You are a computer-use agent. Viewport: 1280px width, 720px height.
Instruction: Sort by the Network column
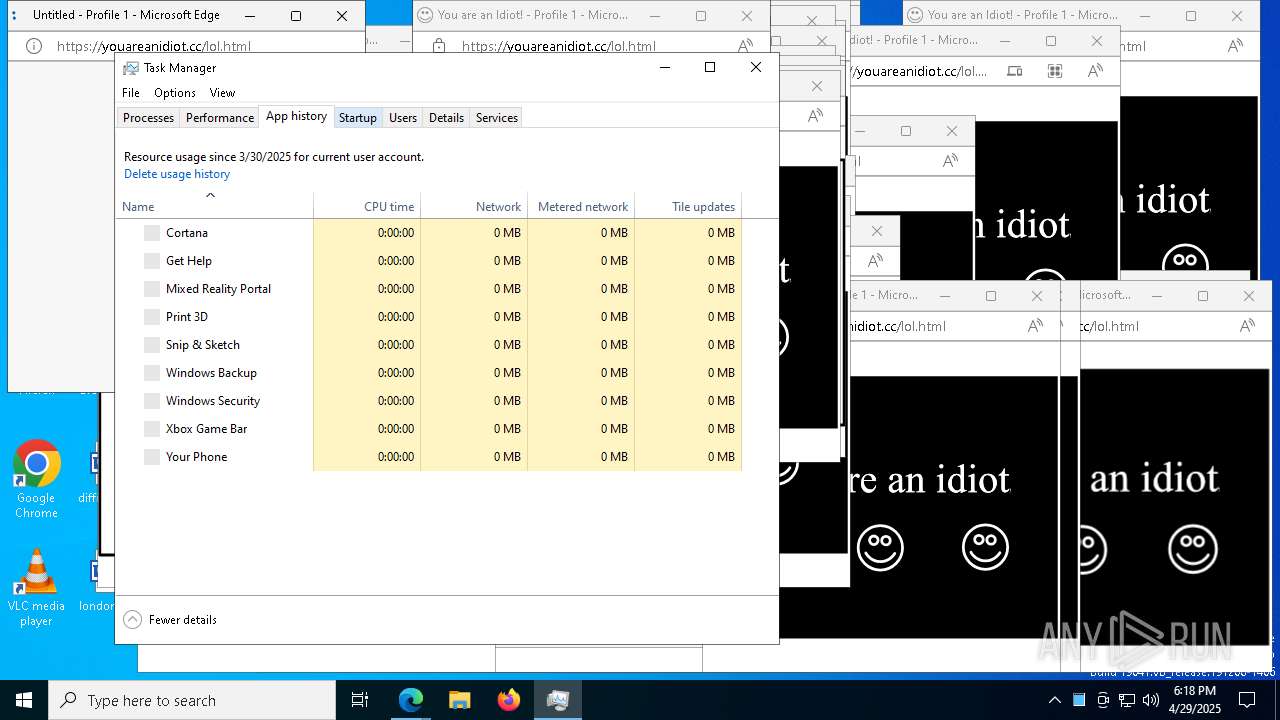click(x=474, y=206)
